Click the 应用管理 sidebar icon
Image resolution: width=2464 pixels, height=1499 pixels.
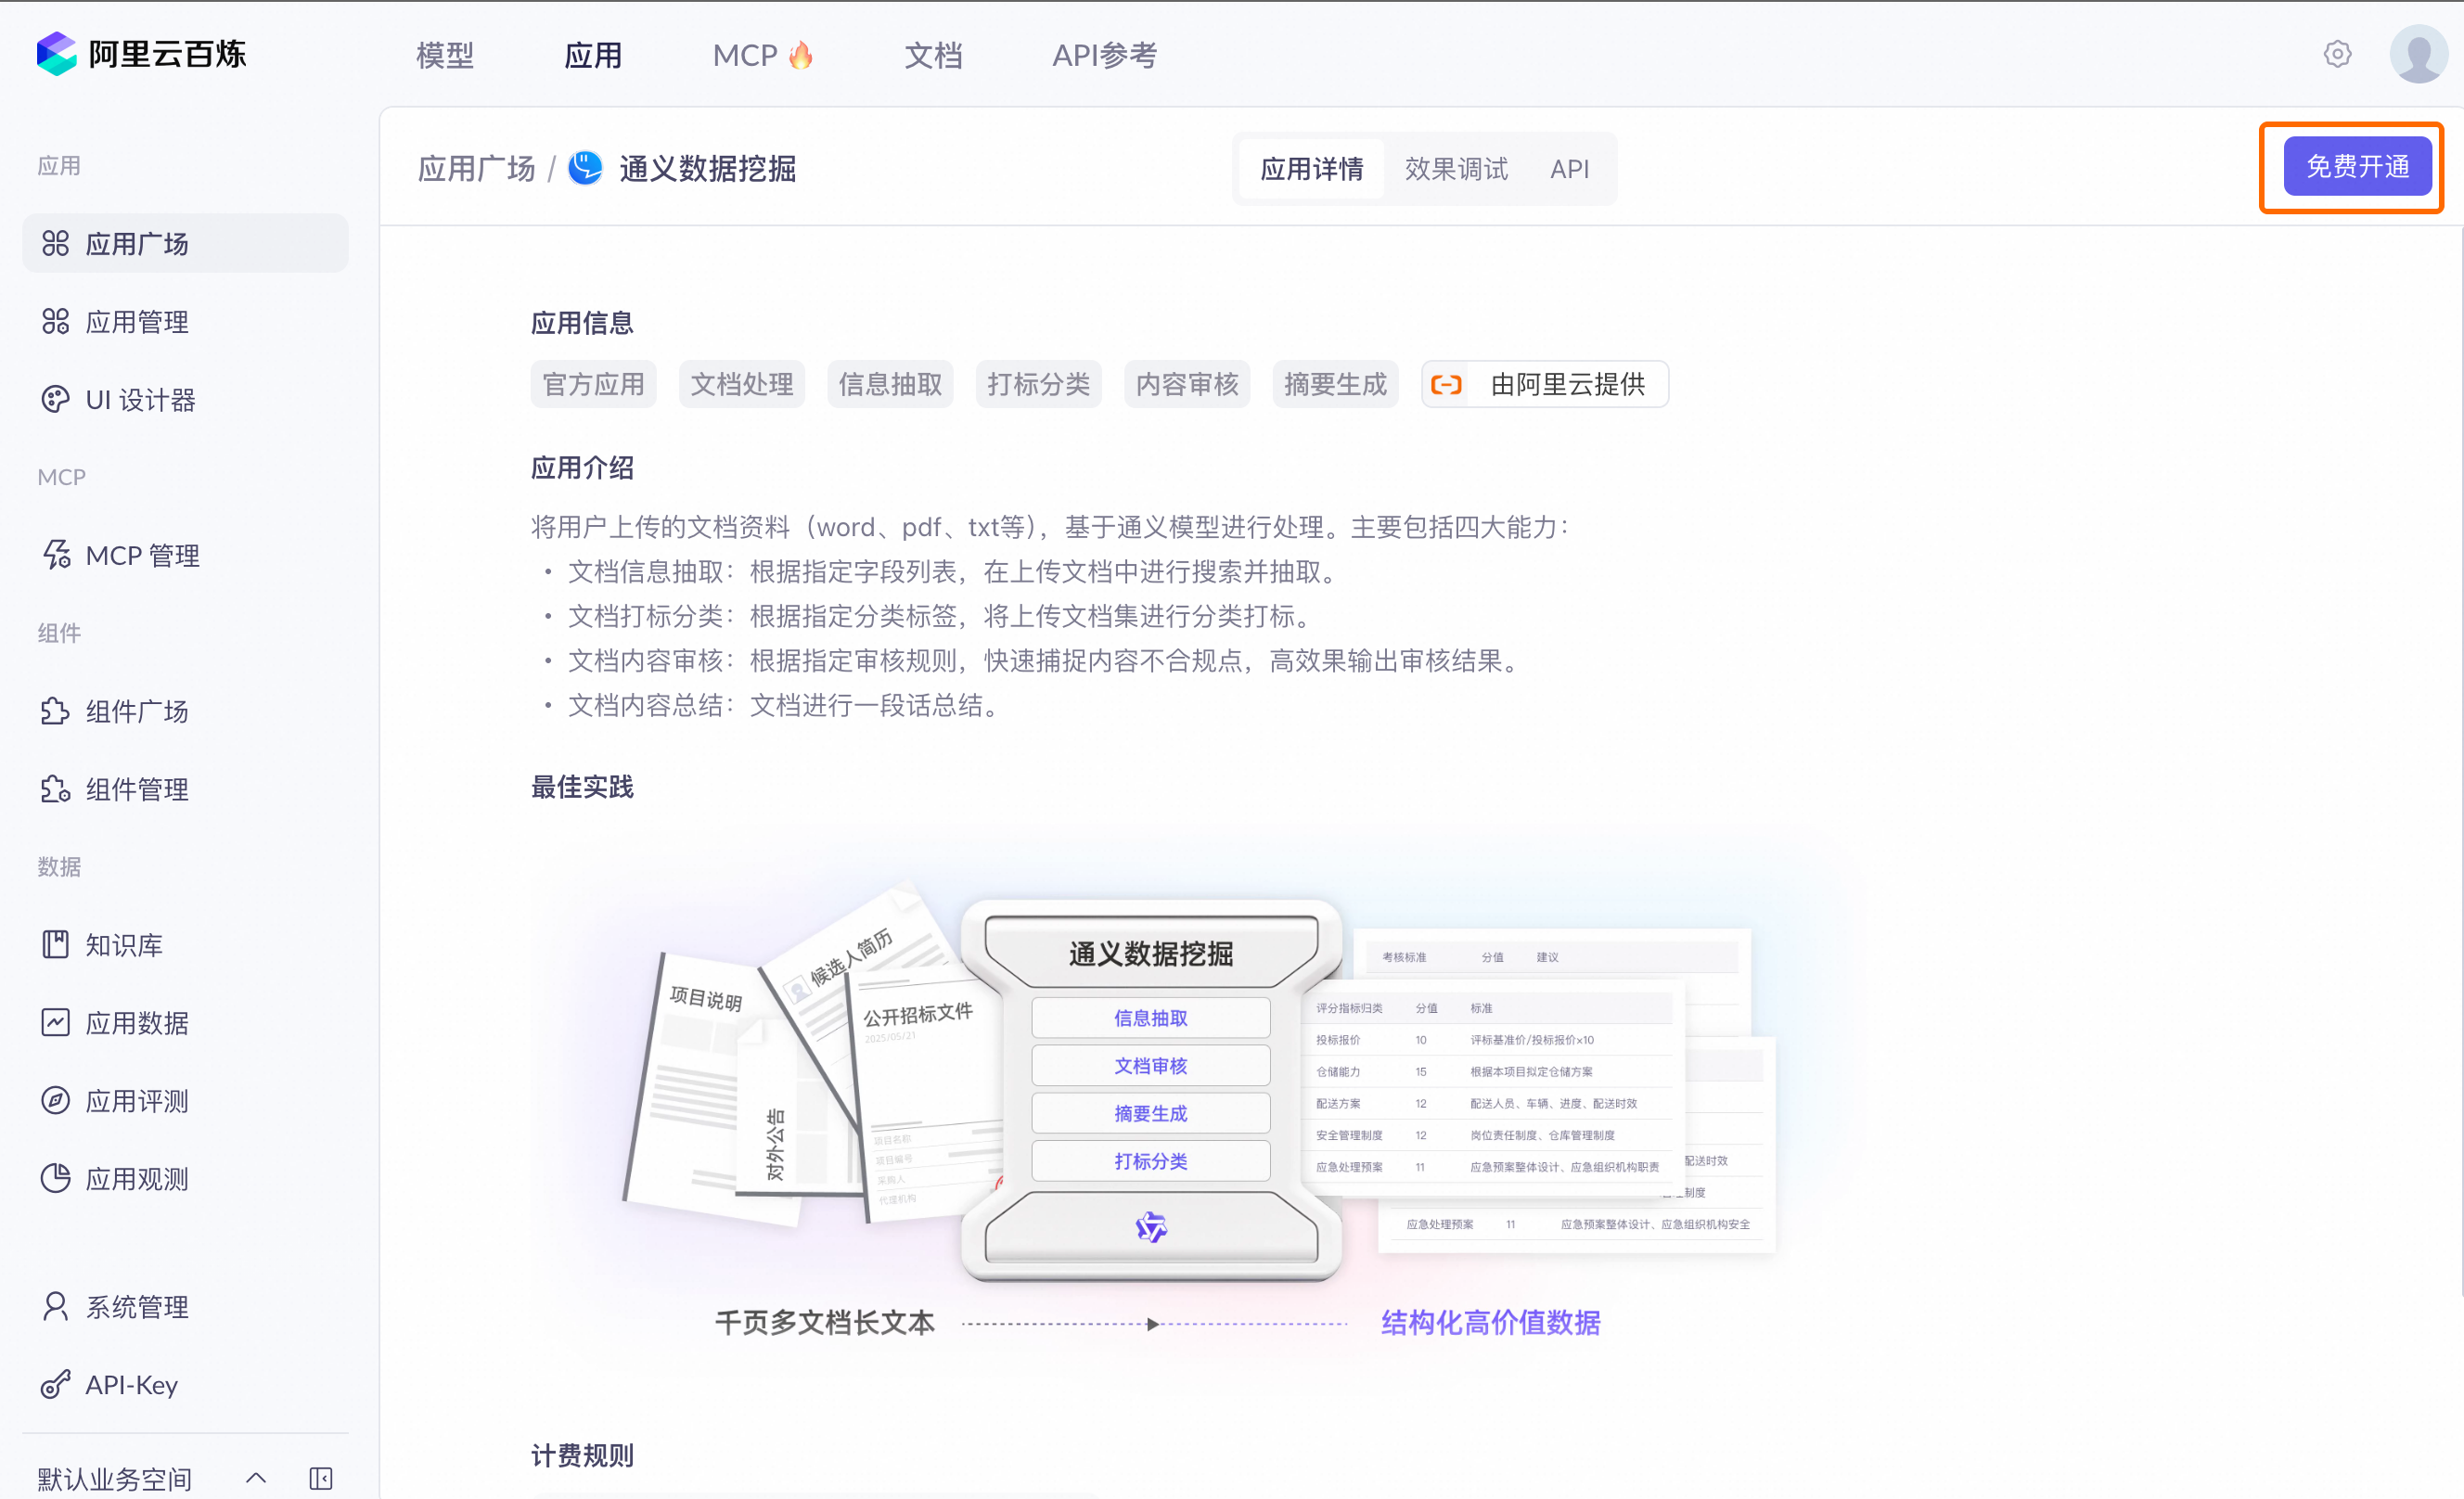56,321
